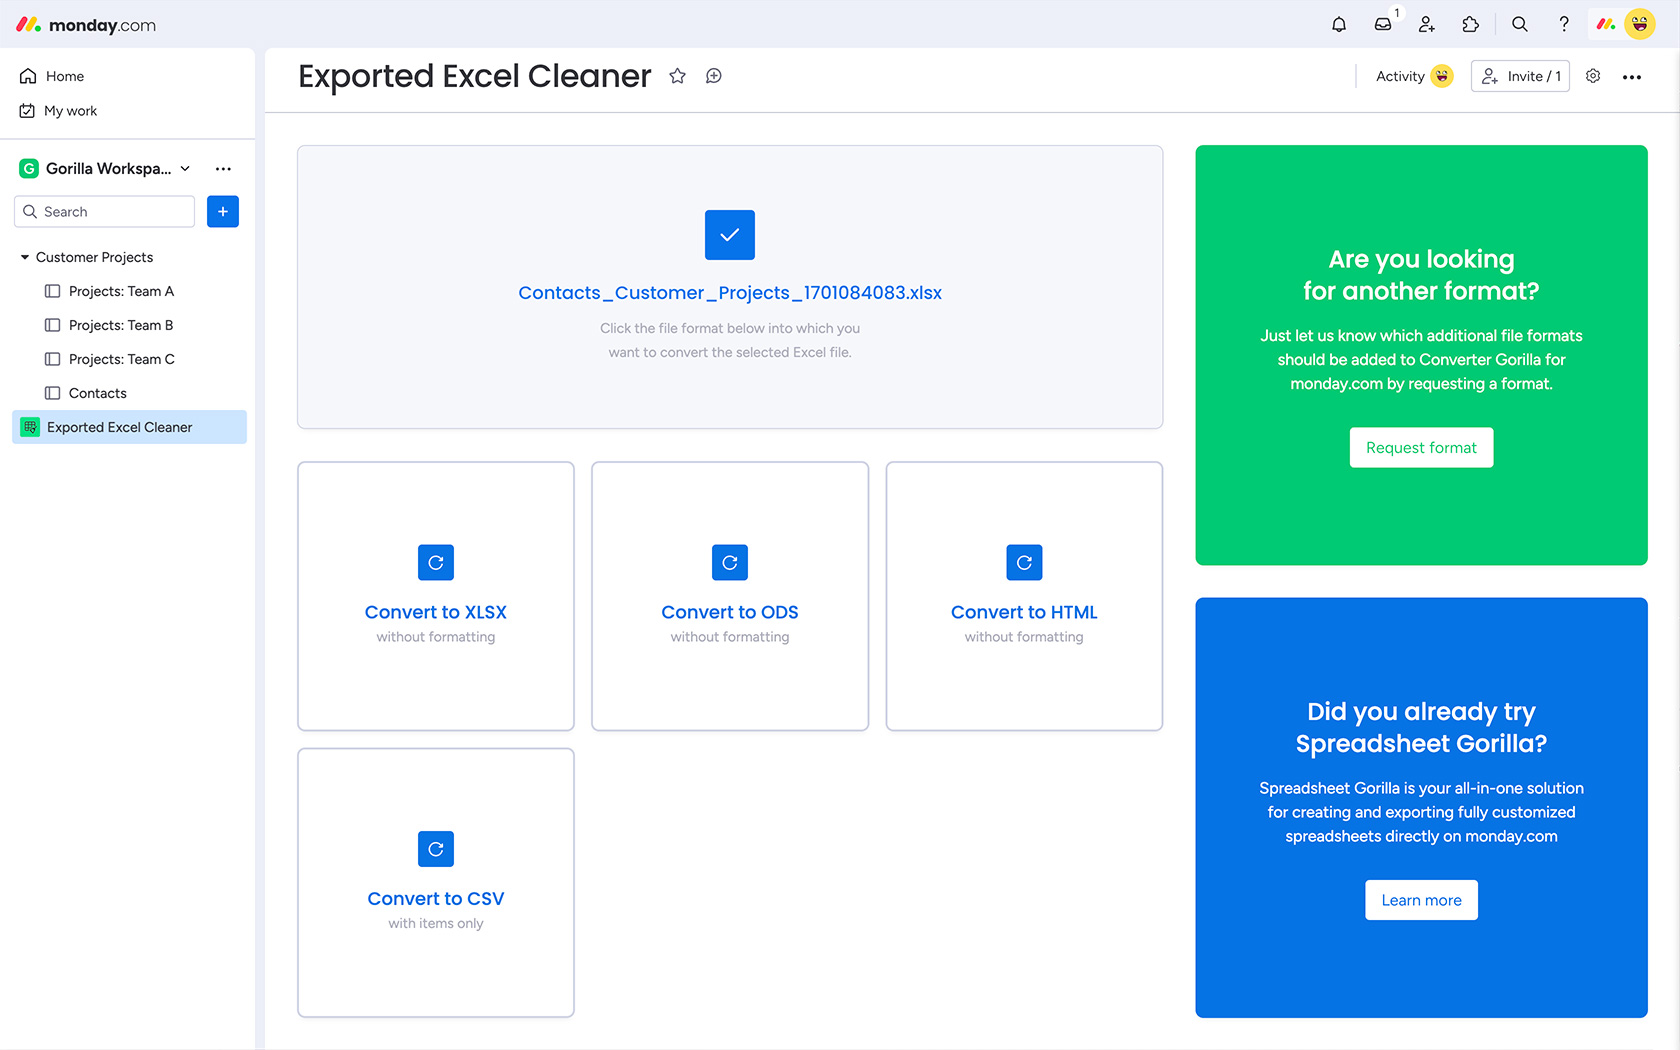
Task: Click the Request format button
Action: (1421, 448)
